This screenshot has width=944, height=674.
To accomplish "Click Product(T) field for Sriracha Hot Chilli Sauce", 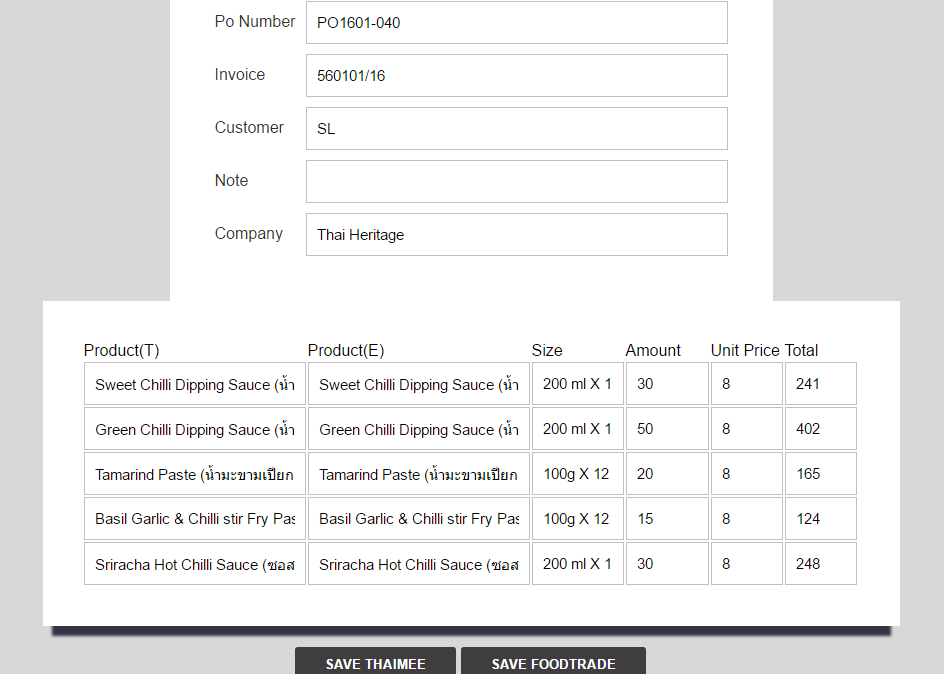I will point(194,564).
